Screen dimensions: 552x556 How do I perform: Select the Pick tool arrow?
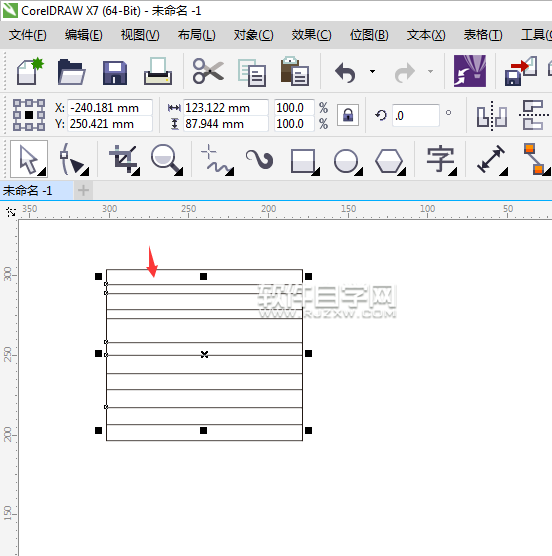coord(29,159)
